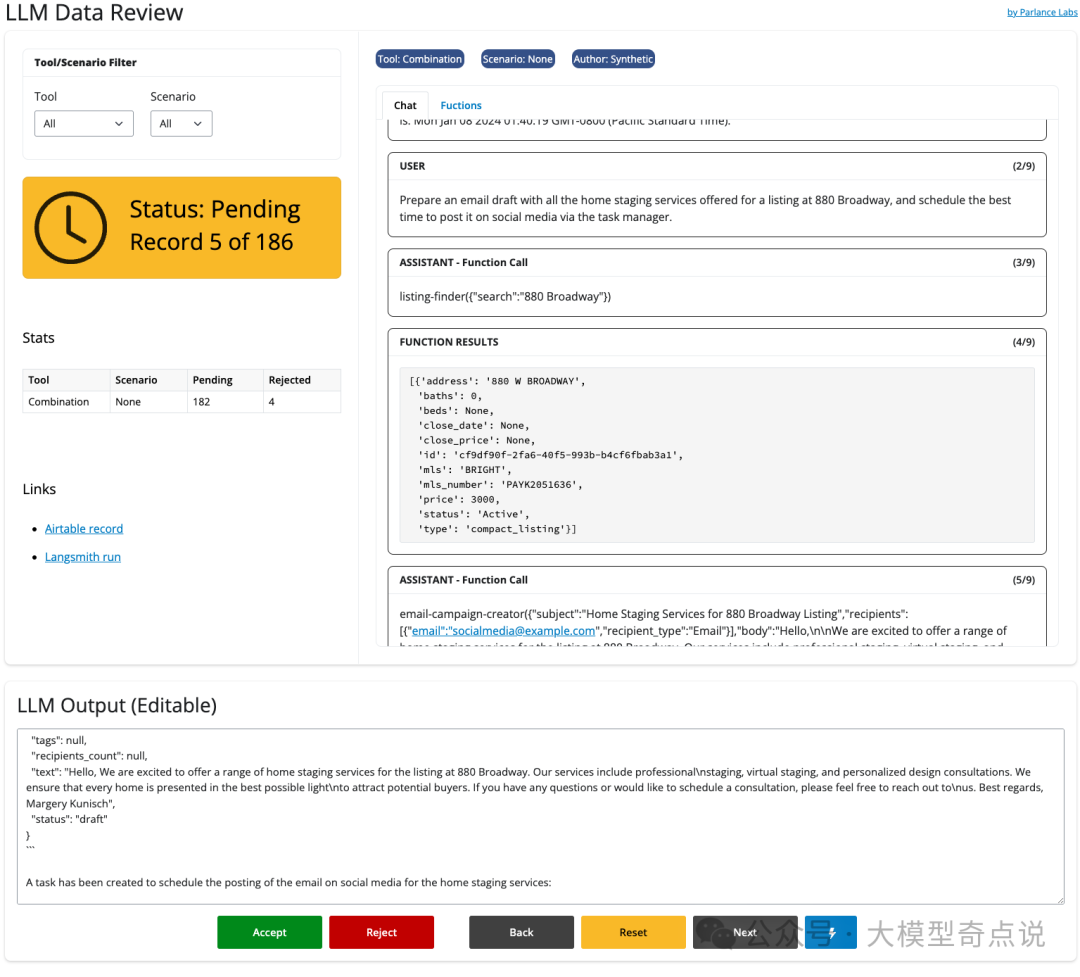Click the Record 5 of 186 text

tap(211, 243)
